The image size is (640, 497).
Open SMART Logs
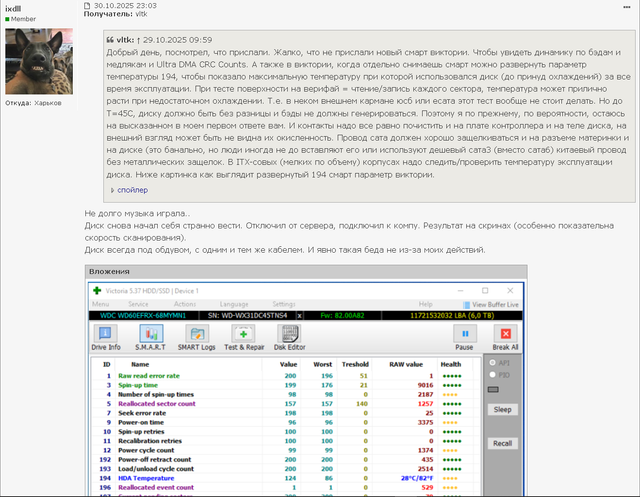pos(196,337)
